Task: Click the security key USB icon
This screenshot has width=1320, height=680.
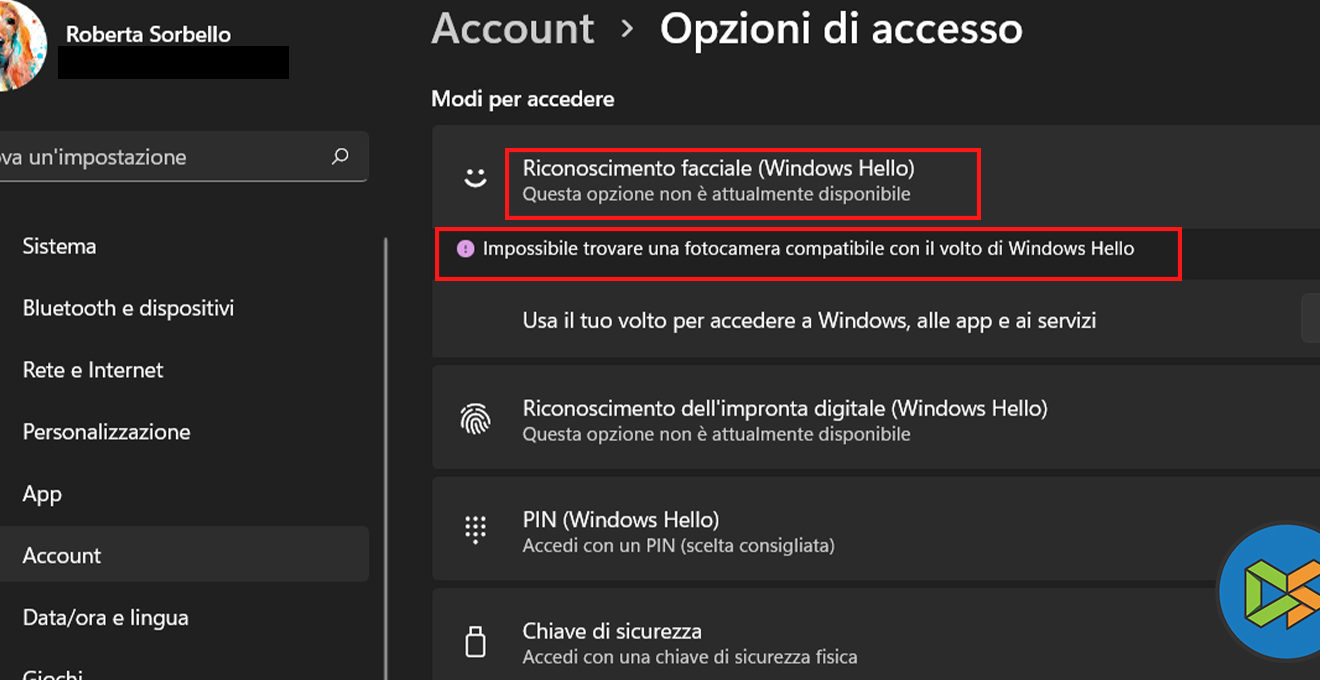Action: coord(475,641)
